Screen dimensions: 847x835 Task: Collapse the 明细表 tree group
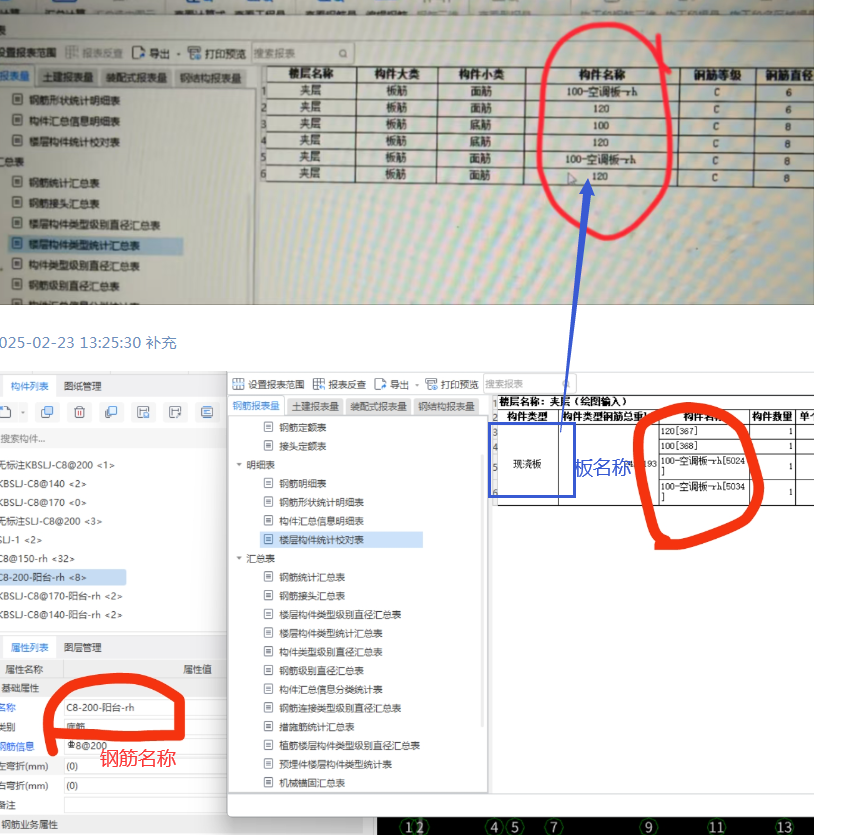239,464
